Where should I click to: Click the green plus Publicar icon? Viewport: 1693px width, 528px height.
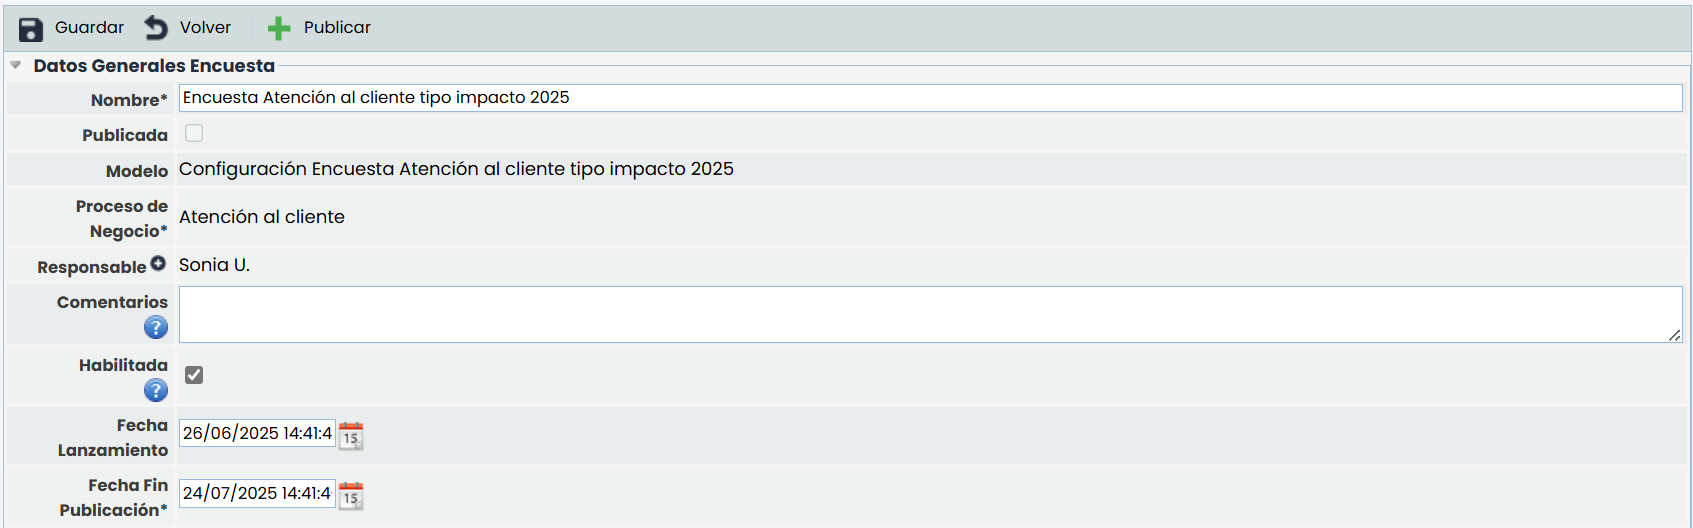coord(279,29)
